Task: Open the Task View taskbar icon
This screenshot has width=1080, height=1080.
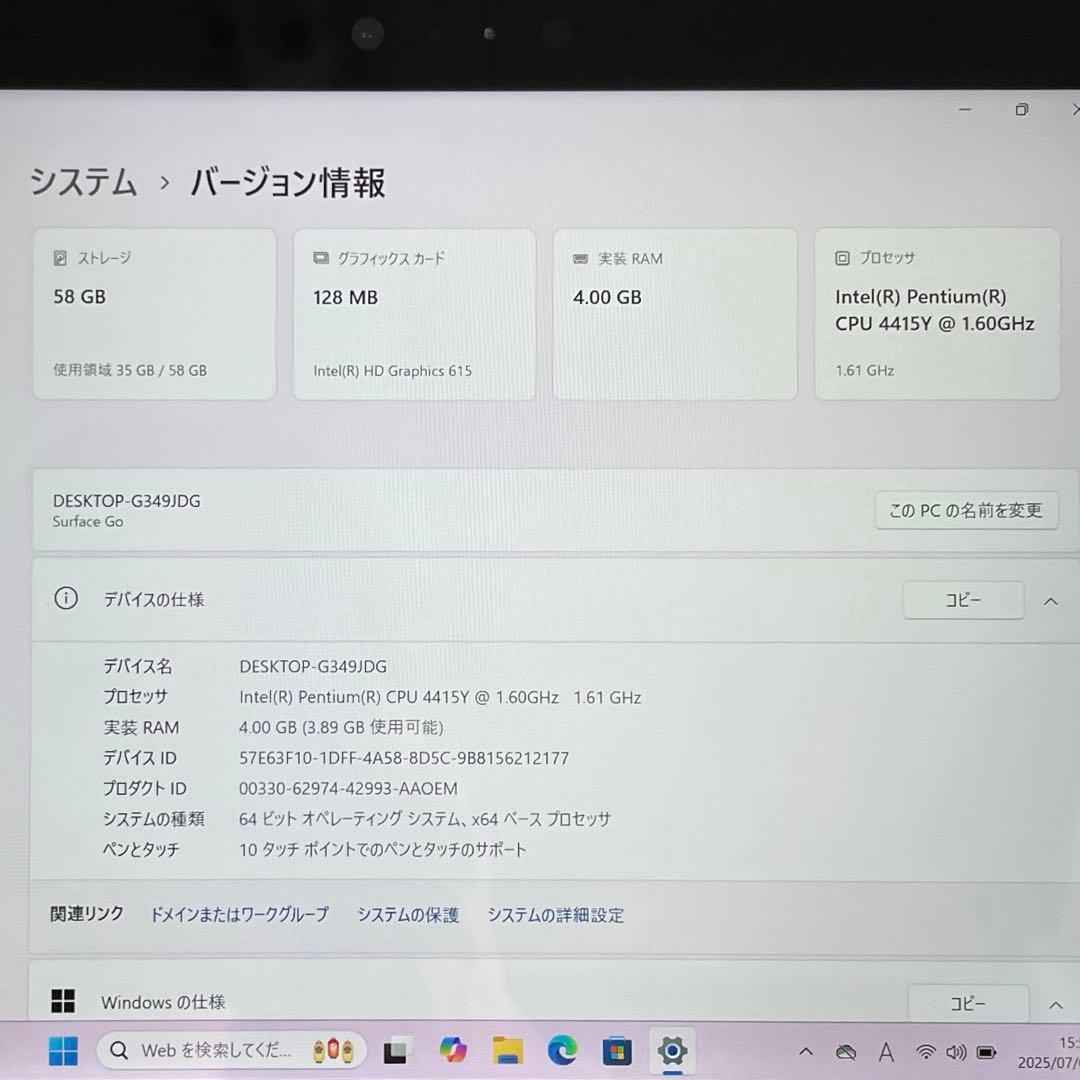Action: (397, 1050)
